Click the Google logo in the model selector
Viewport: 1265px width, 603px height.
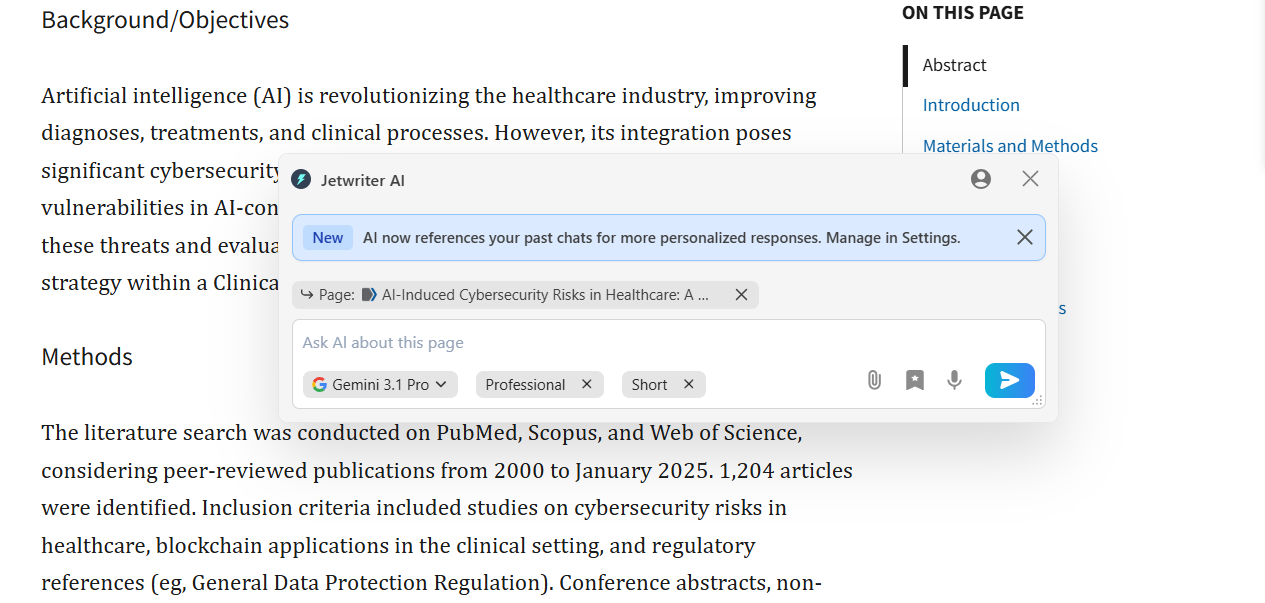[320, 385]
